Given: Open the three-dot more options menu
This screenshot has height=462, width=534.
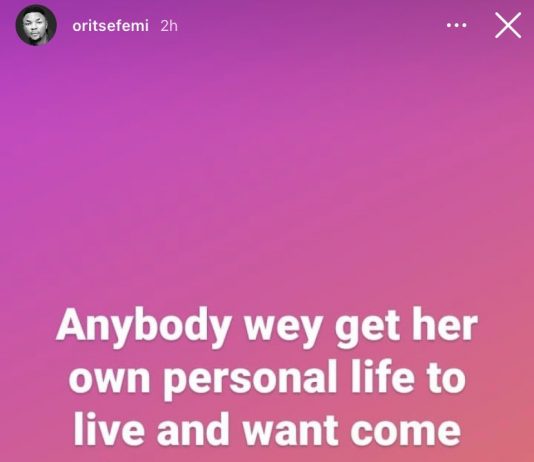Looking at the screenshot, I should coord(456,25).
